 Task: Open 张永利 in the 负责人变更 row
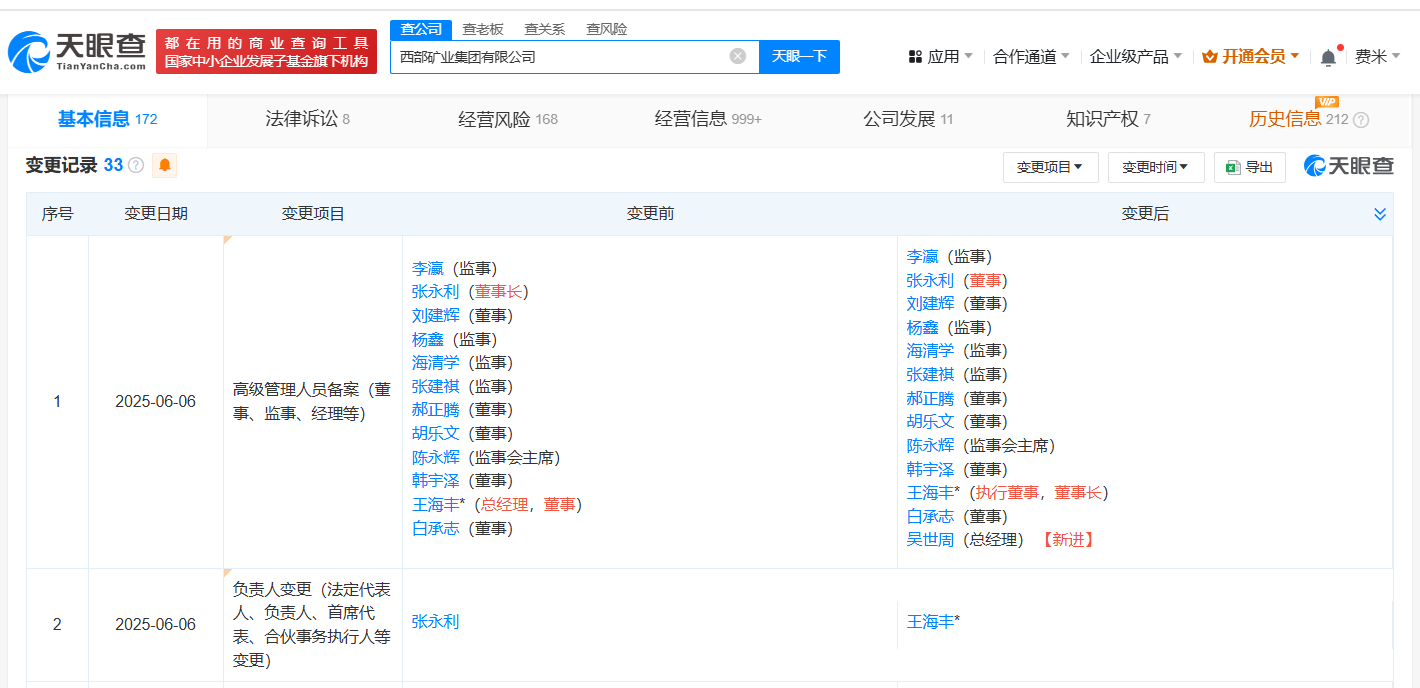coord(436,622)
